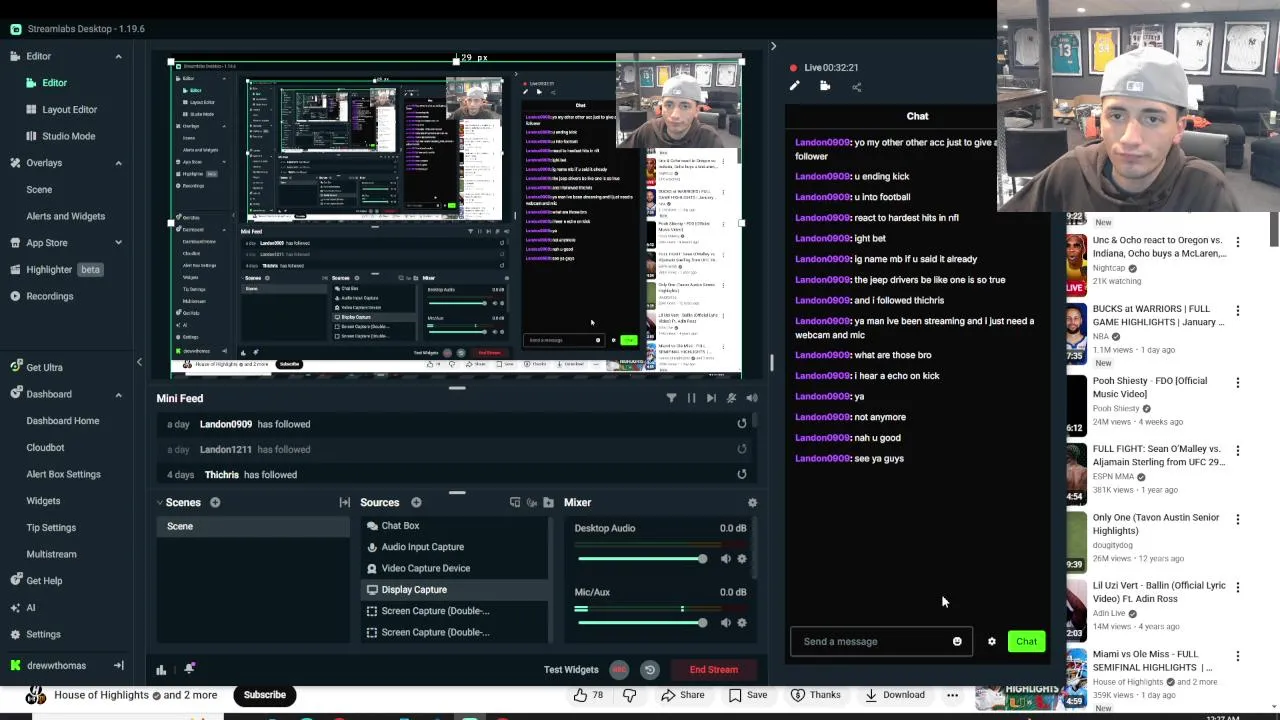The image size is (1280, 720).
Task: Open notifications bell icon
Action: [189, 669]
